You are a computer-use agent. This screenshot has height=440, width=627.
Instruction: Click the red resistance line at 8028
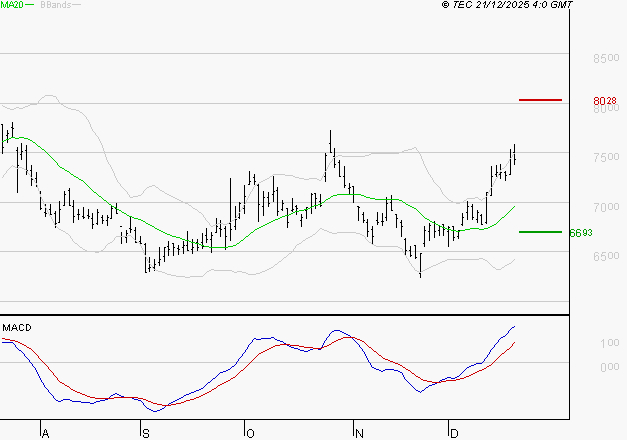coord(540,100)
